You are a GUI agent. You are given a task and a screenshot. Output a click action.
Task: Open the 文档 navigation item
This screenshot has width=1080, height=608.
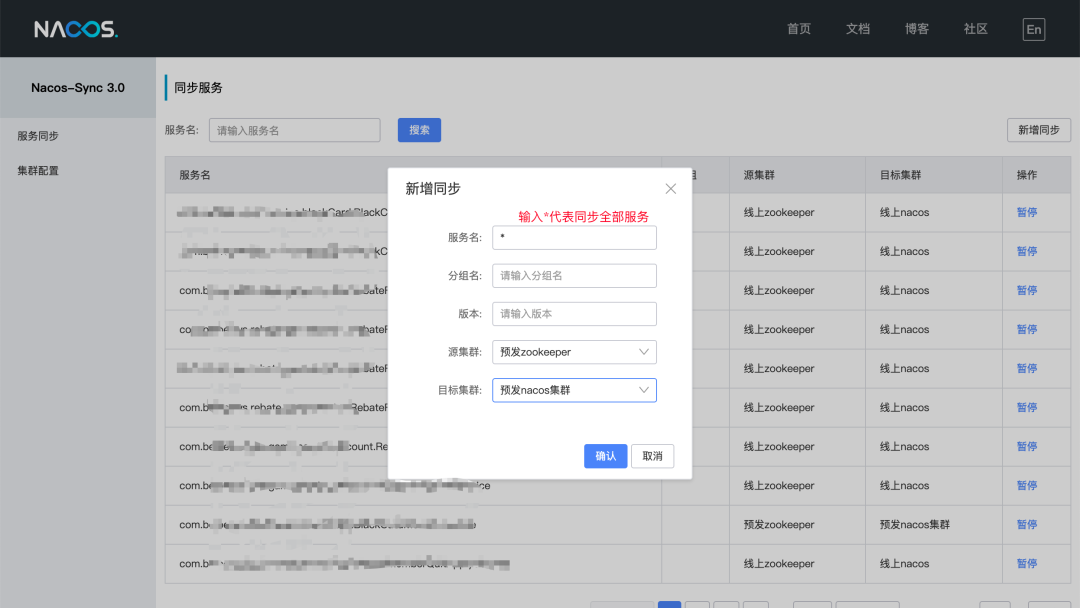857,28
